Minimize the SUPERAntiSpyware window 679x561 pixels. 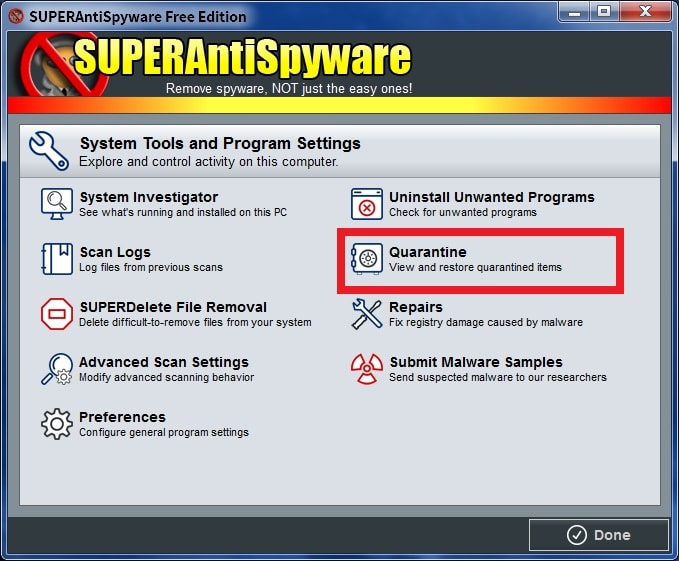tap(574, 12)
